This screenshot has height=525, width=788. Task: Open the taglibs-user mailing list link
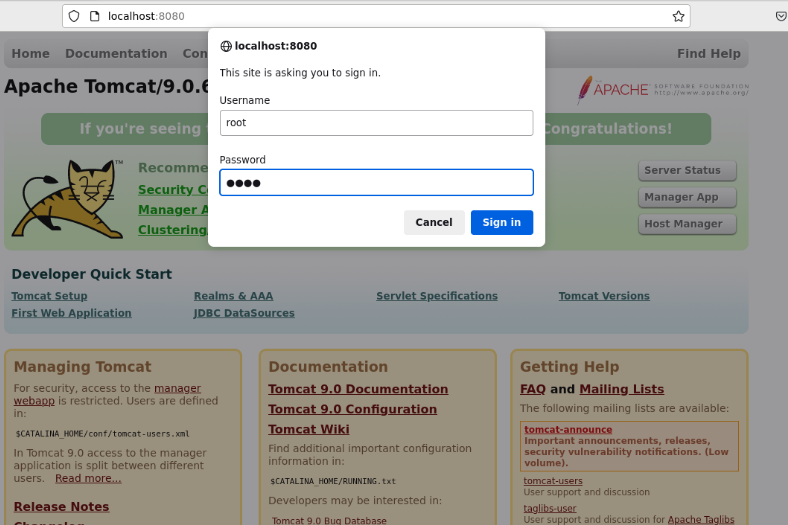pos(550,508)
